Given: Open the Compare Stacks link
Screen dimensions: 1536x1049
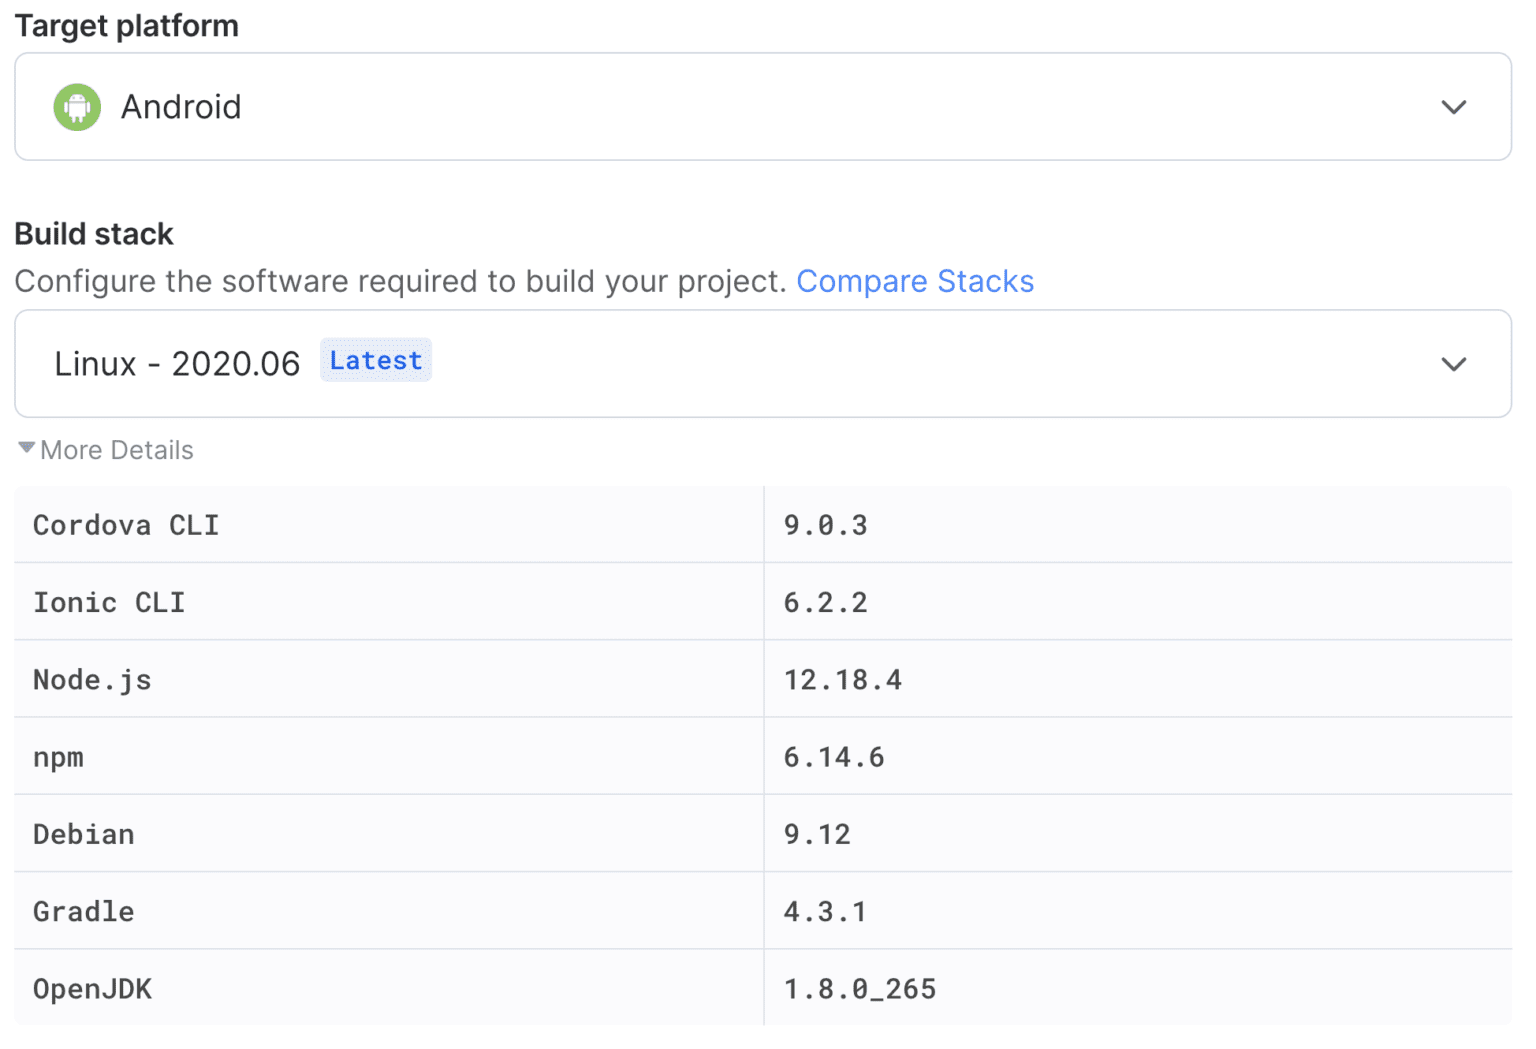Looking at the screenshot, I should tap(915, 281).
